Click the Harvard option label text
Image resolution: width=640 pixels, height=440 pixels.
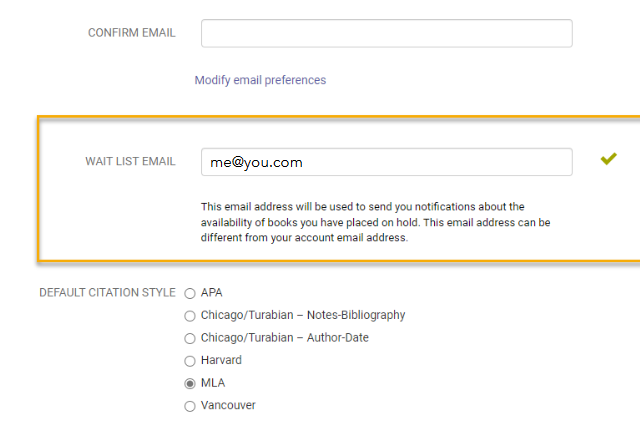[221, 360]
